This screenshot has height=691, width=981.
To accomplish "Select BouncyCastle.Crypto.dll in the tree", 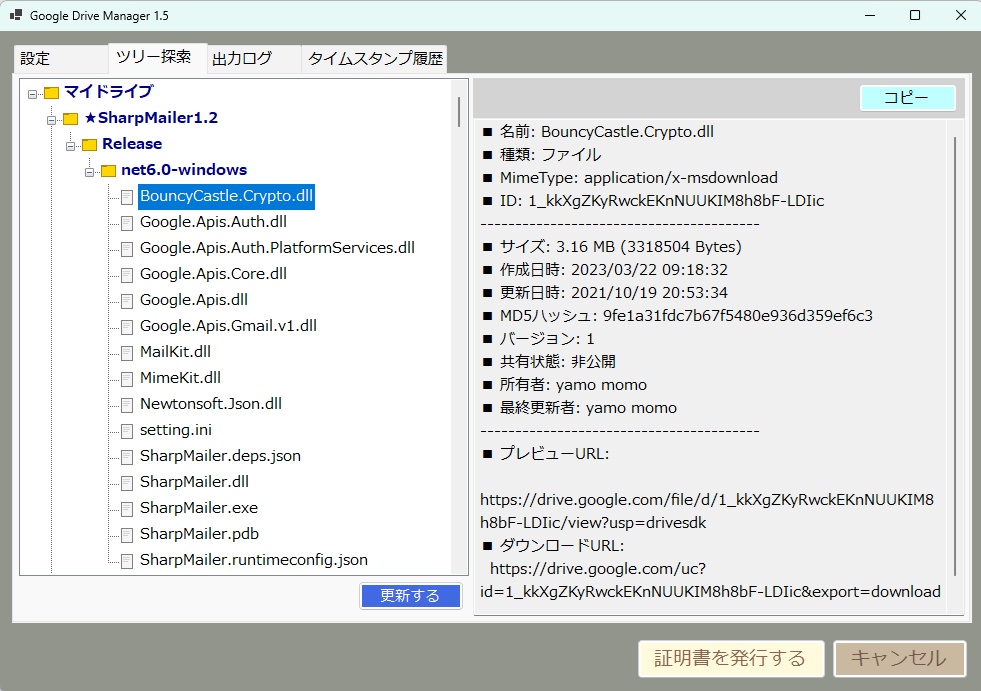I will click(226, 196).
